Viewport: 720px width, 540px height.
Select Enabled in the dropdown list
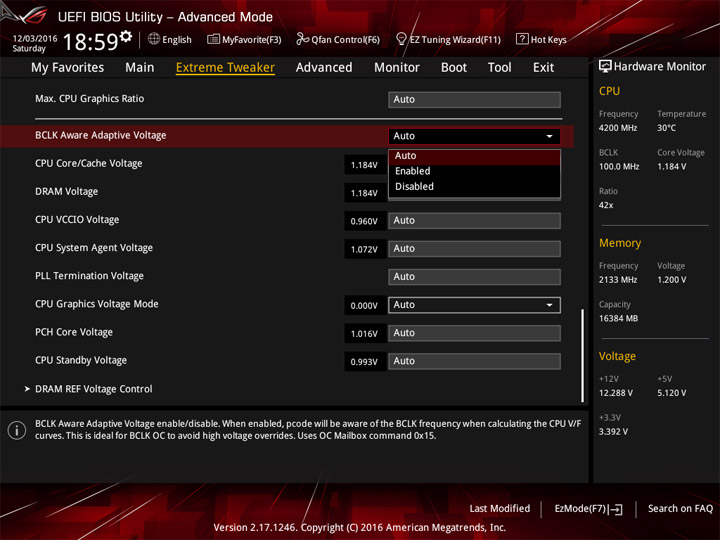(474, 171)
